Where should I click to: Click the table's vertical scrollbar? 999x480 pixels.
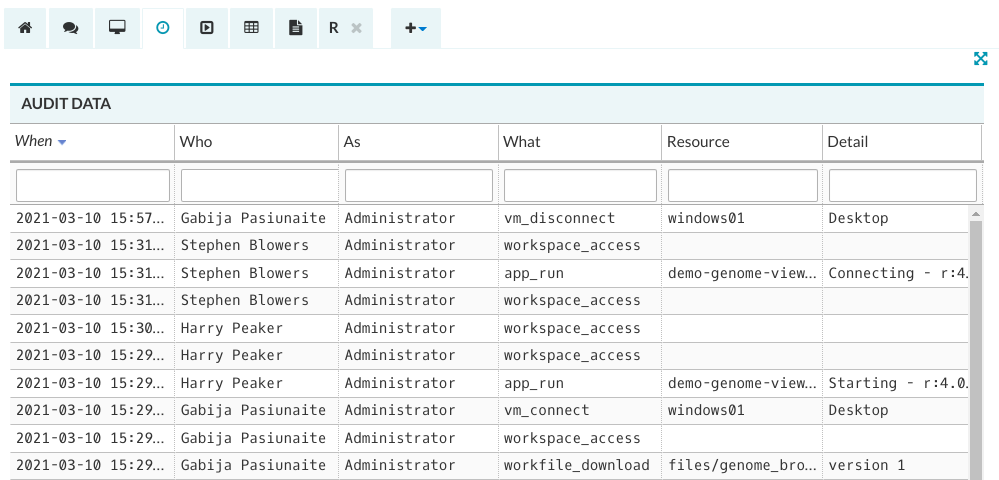[x=976, y=344]
